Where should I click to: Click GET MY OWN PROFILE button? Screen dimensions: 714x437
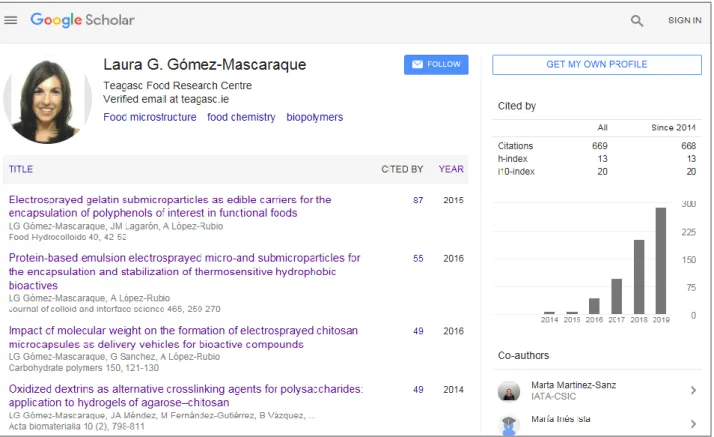pos(597,65)
